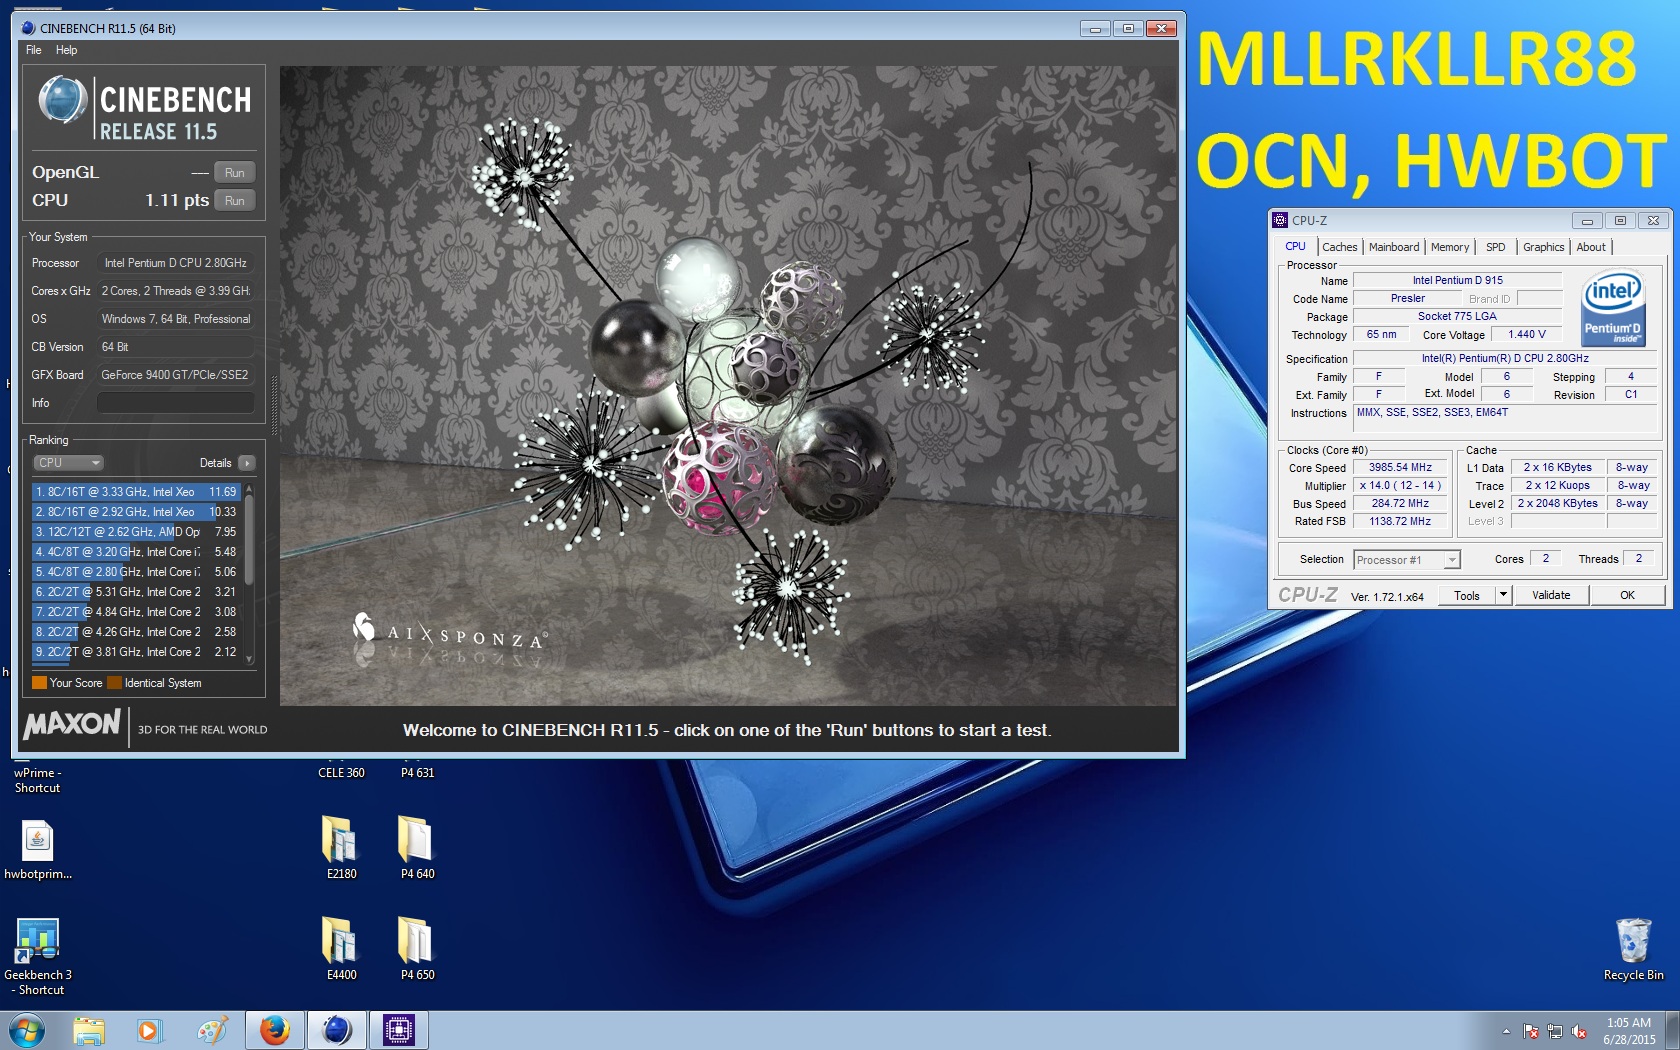Select the P4 631 desktop item
The height and width of the screenshot is (1050, 1680).
(x=417, y=773)
